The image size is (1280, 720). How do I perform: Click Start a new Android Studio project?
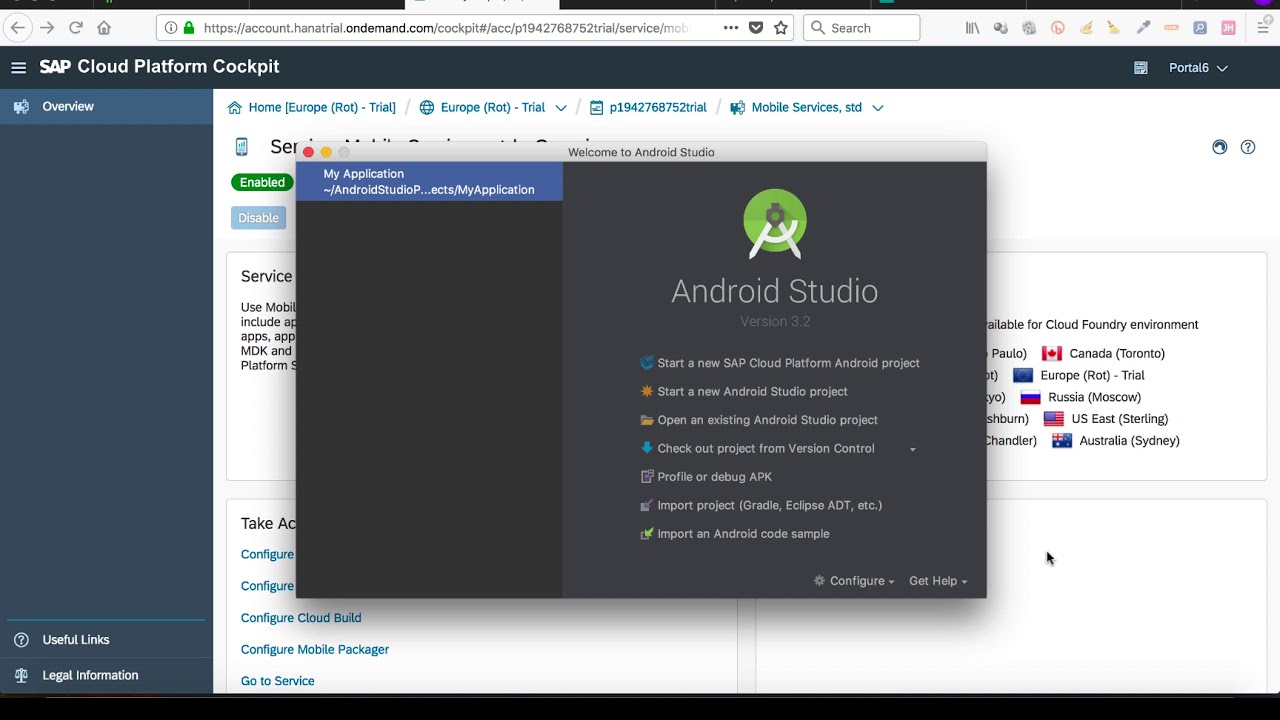click(x=752, y=391)
